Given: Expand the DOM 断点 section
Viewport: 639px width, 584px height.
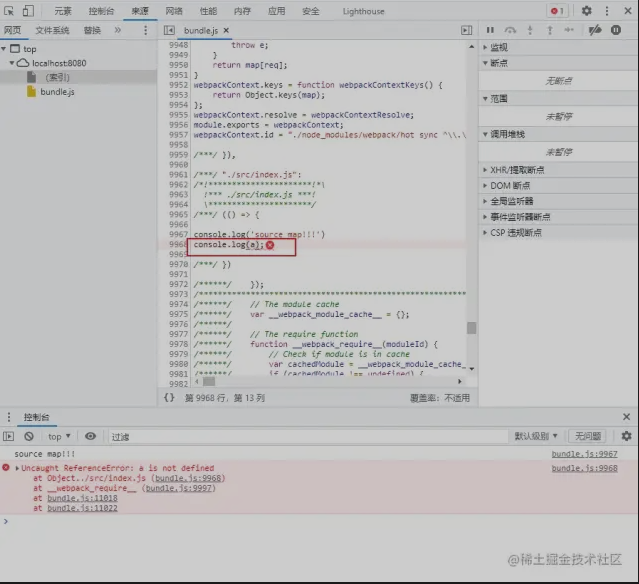Looking at the screenshot, I should (485, 185).
